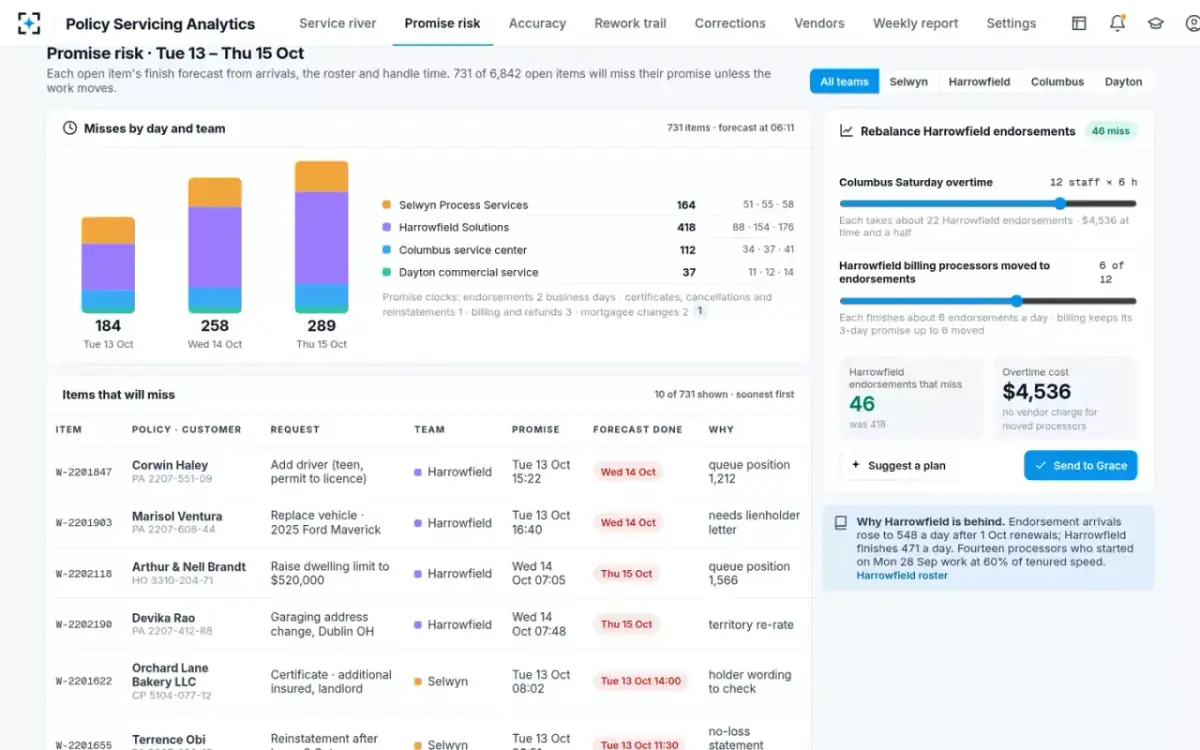Click the Suggest a plan button
The height and width of the screenshot is (750, 1200).
tap(897, 465)
